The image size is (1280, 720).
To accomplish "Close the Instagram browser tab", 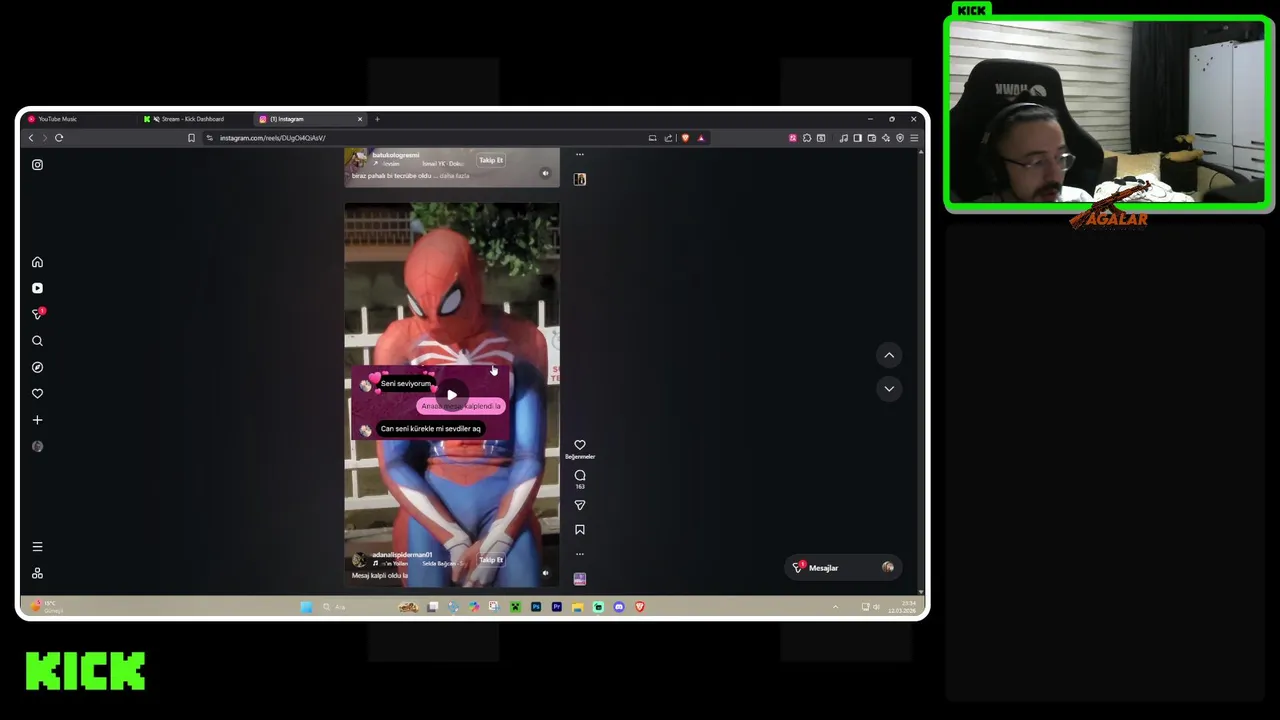I will click(360, 119).
